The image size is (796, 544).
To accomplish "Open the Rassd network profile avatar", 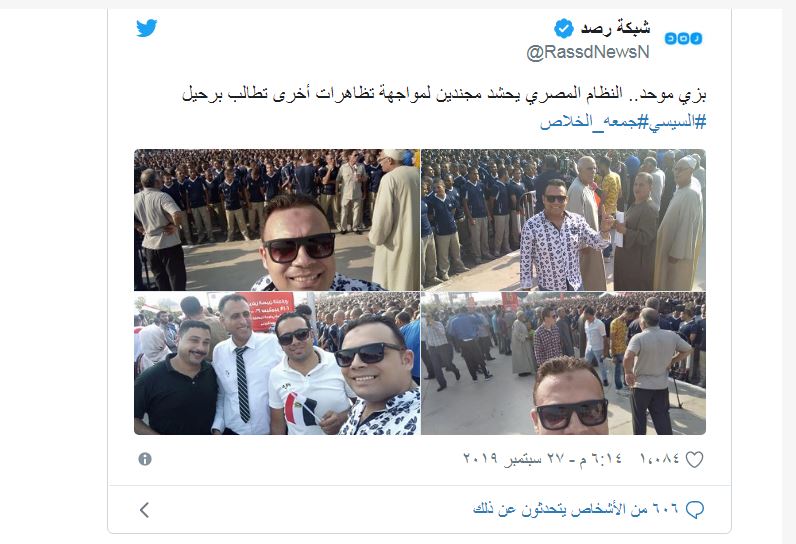I will tap(683, 39).
